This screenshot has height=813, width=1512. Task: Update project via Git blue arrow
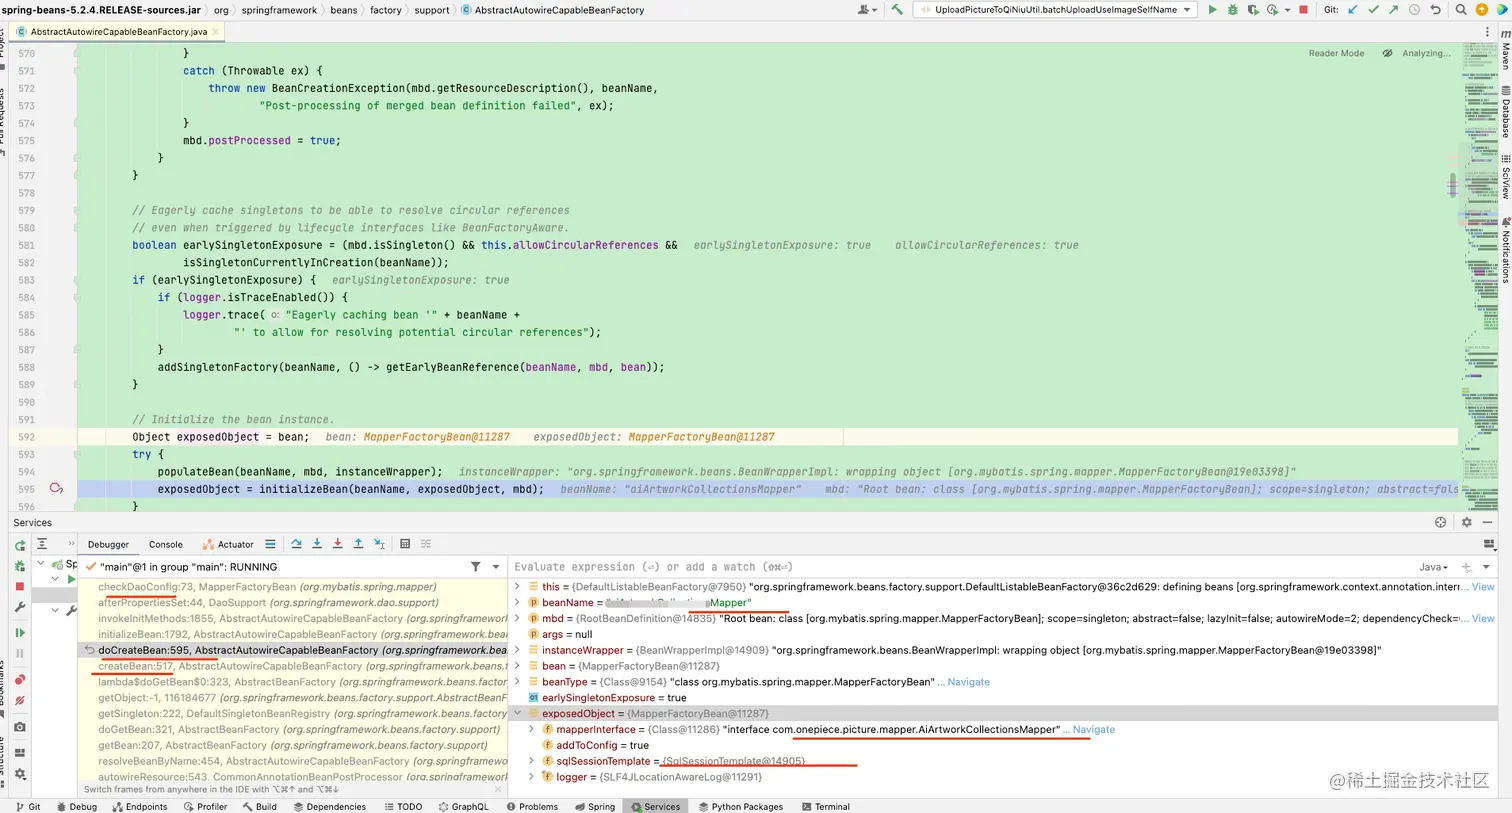(1353, 10)
